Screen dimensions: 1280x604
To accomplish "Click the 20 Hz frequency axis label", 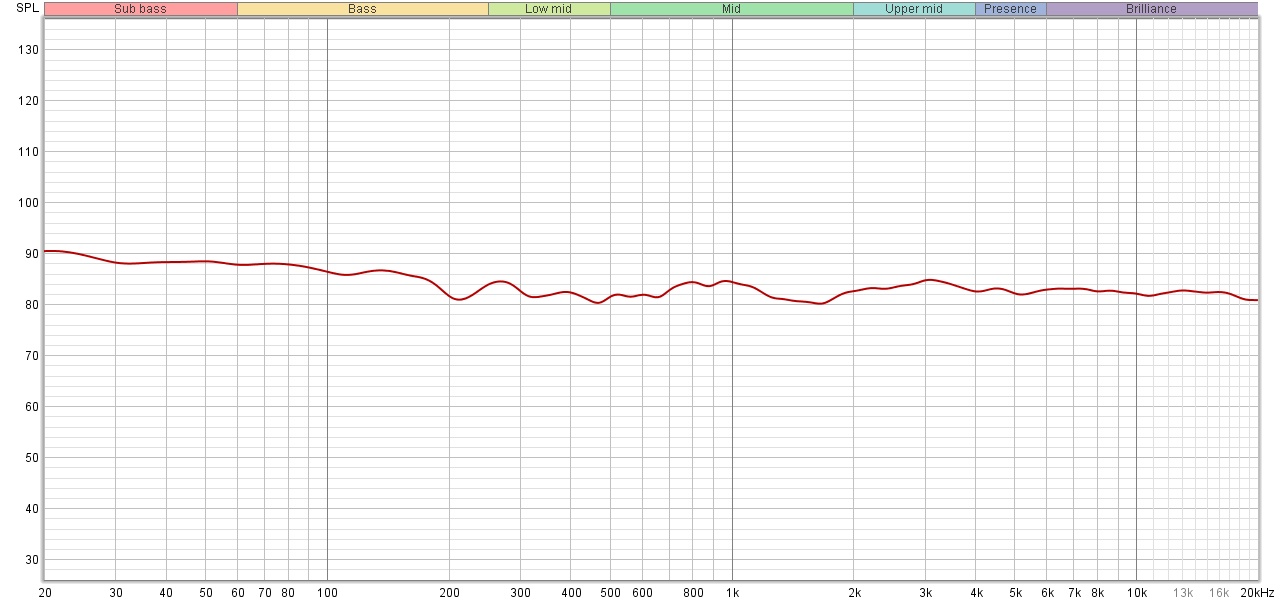I will [x=45, y=592].
